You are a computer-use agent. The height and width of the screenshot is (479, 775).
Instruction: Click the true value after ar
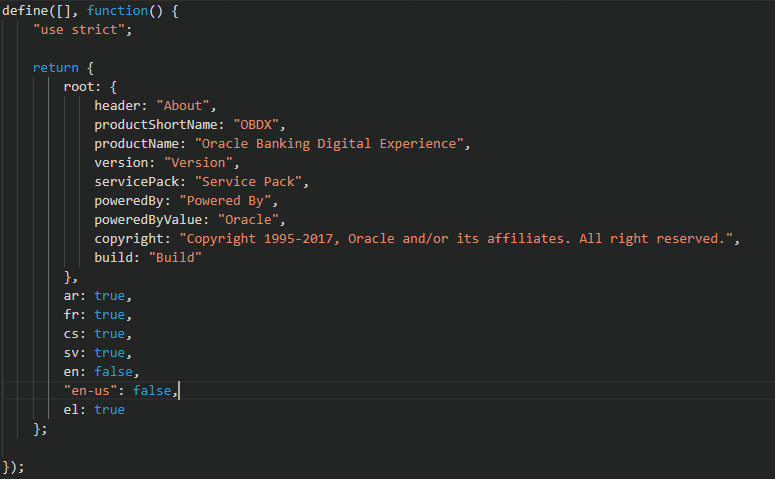point(110,296)
